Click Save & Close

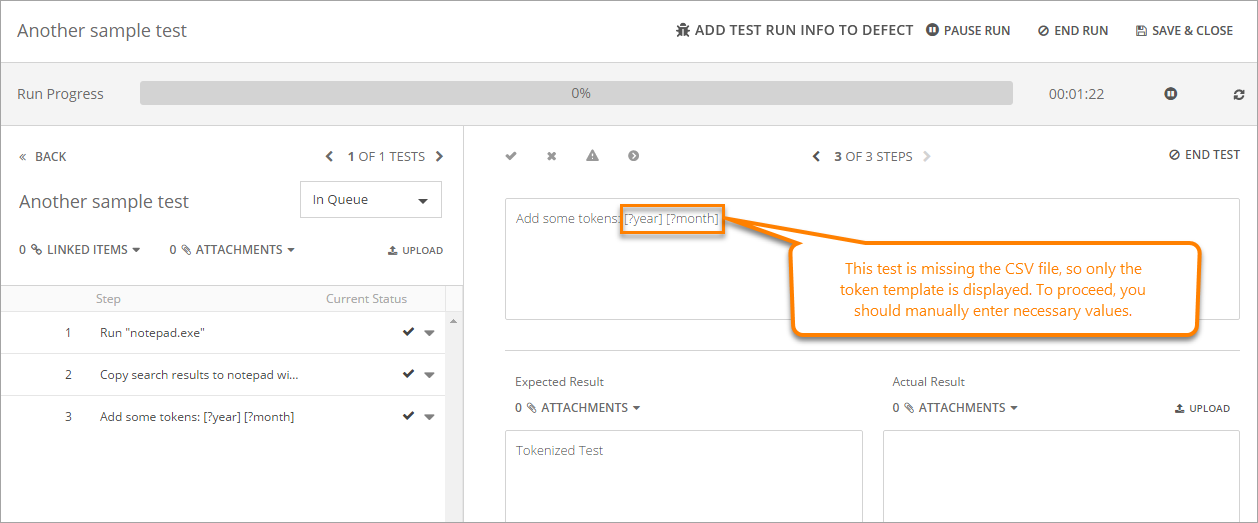coord(1184,31)
